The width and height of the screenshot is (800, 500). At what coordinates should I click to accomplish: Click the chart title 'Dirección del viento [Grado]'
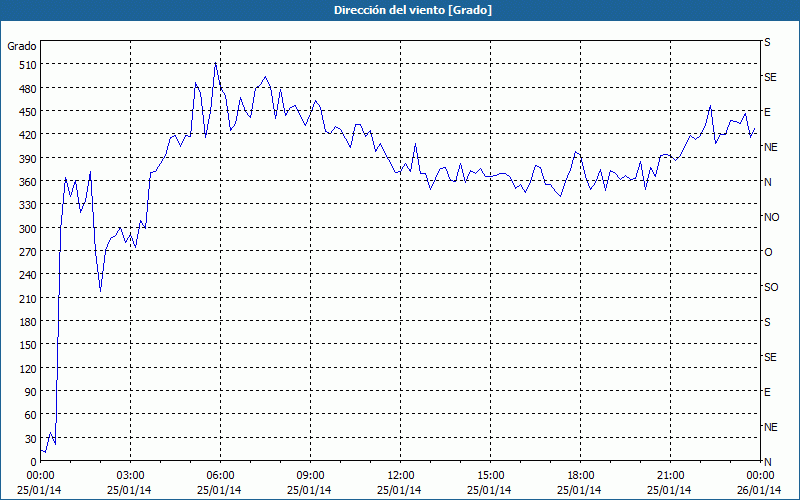(413, 10)
